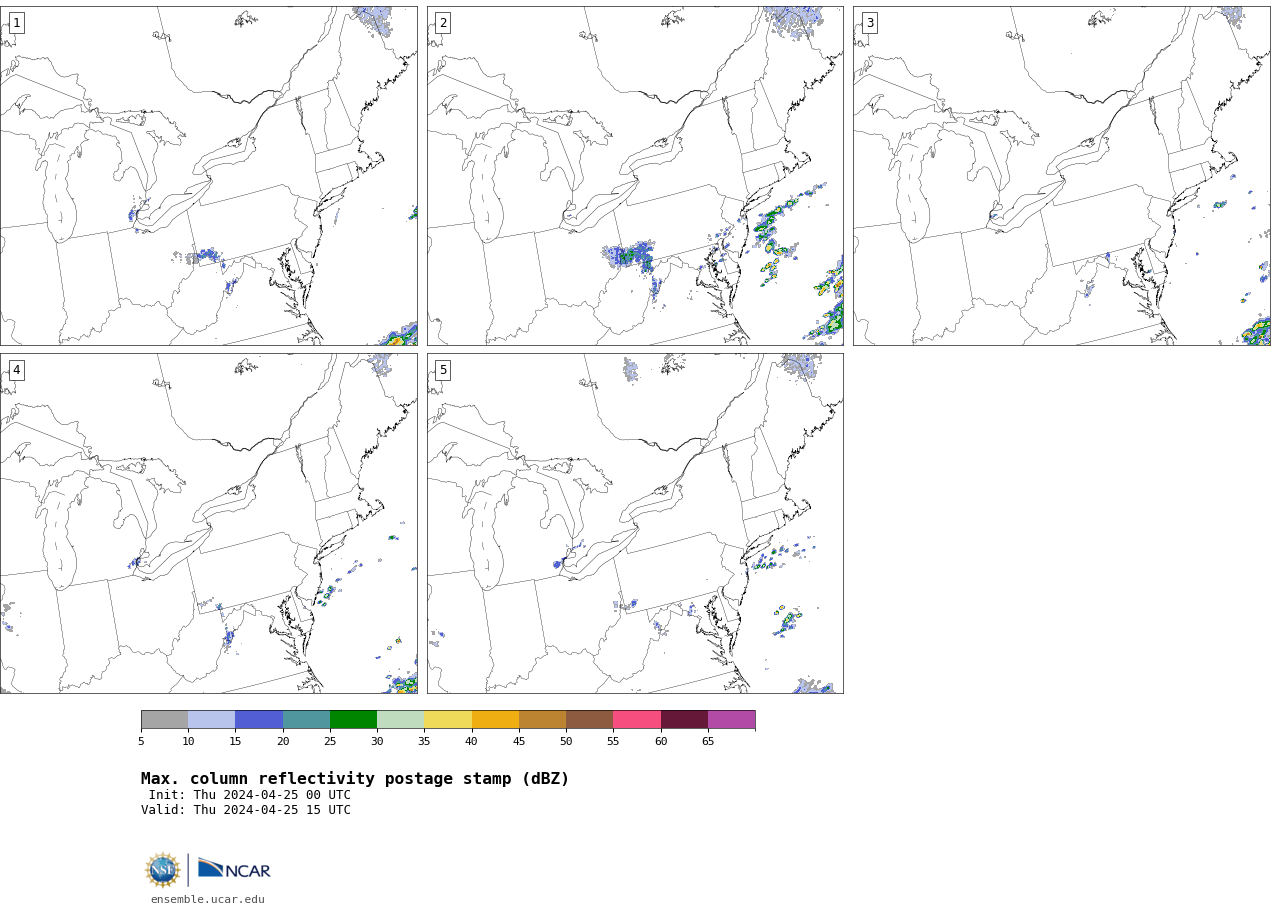Screen dimensions: 1280x910
Task: Select the dark green 25-30 dBZ swatch
Action: coord(353,720)
